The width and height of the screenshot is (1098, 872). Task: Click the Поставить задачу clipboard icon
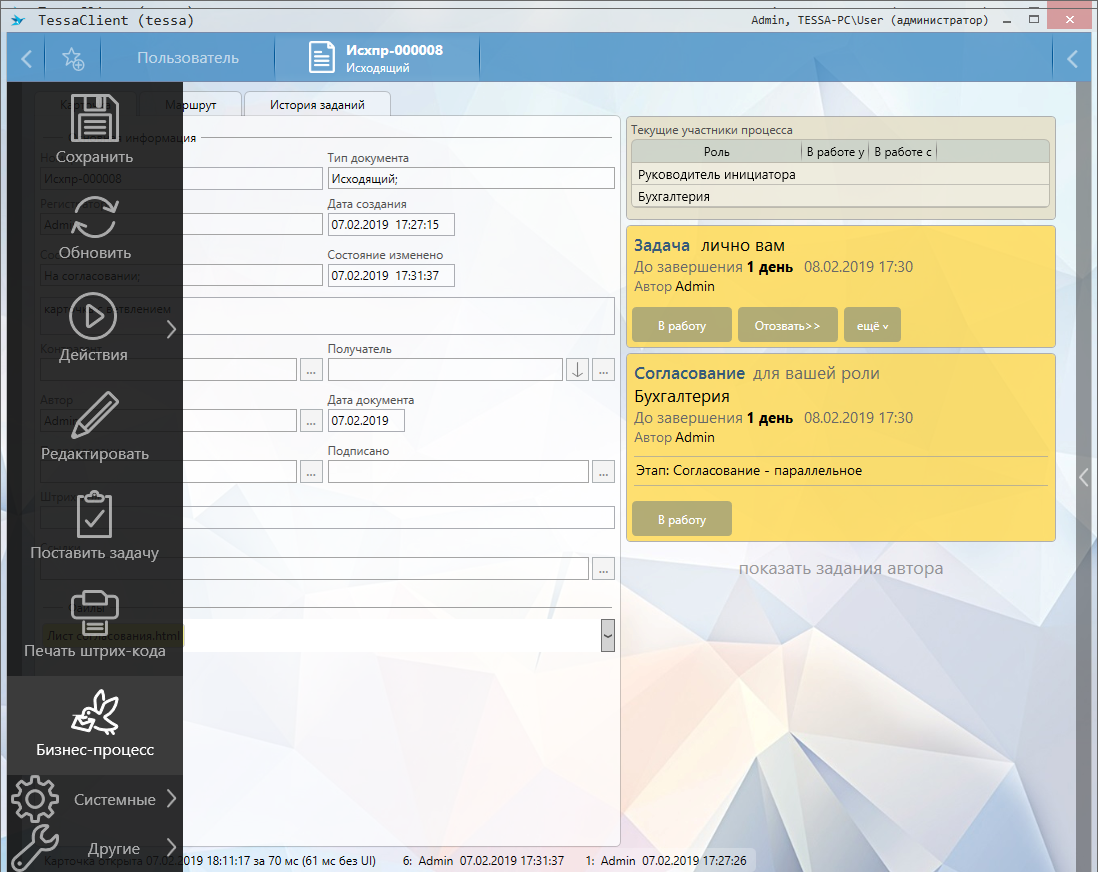coord(95,515)
